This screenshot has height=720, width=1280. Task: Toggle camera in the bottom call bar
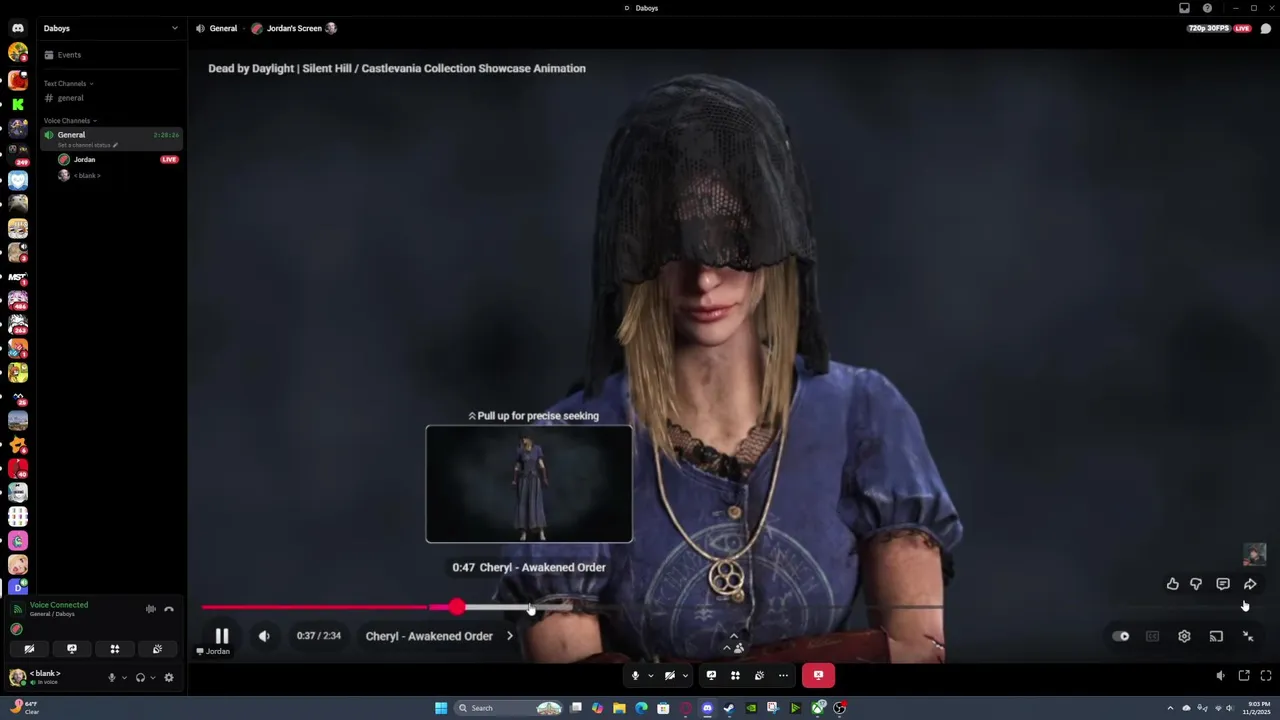669,676
